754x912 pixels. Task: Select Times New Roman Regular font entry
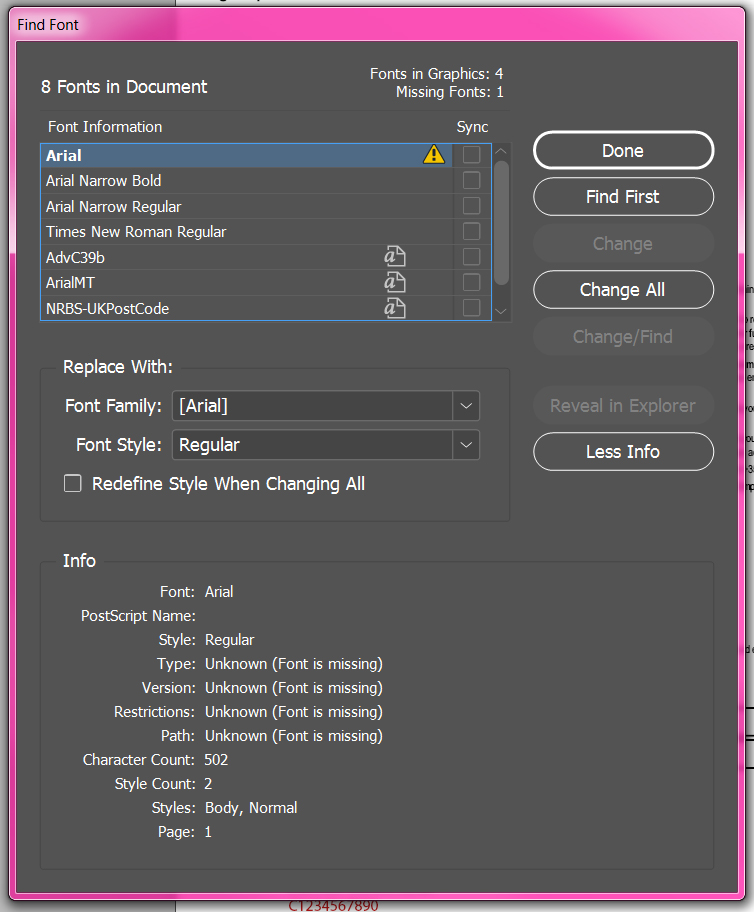(x=136, y=232)
